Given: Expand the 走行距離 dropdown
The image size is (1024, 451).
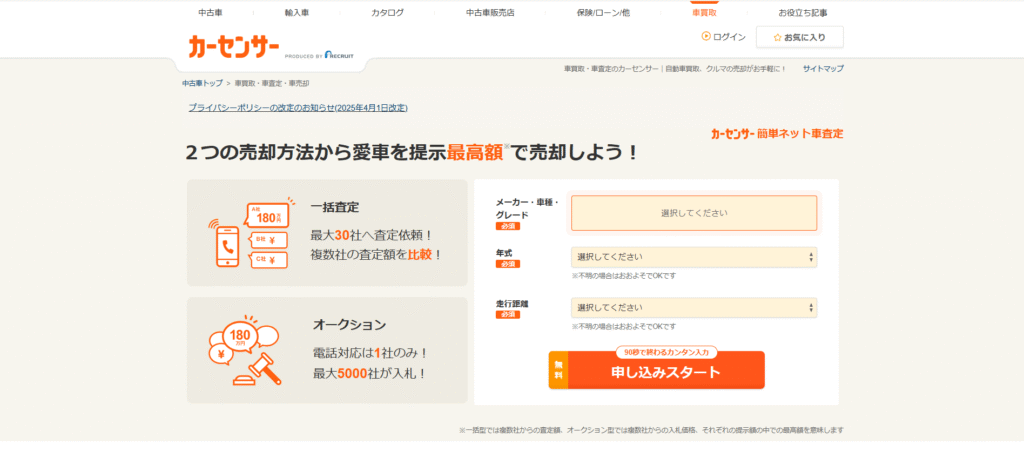Looking at the screenshot, I should pyautogui.click(x=694, y=307).
